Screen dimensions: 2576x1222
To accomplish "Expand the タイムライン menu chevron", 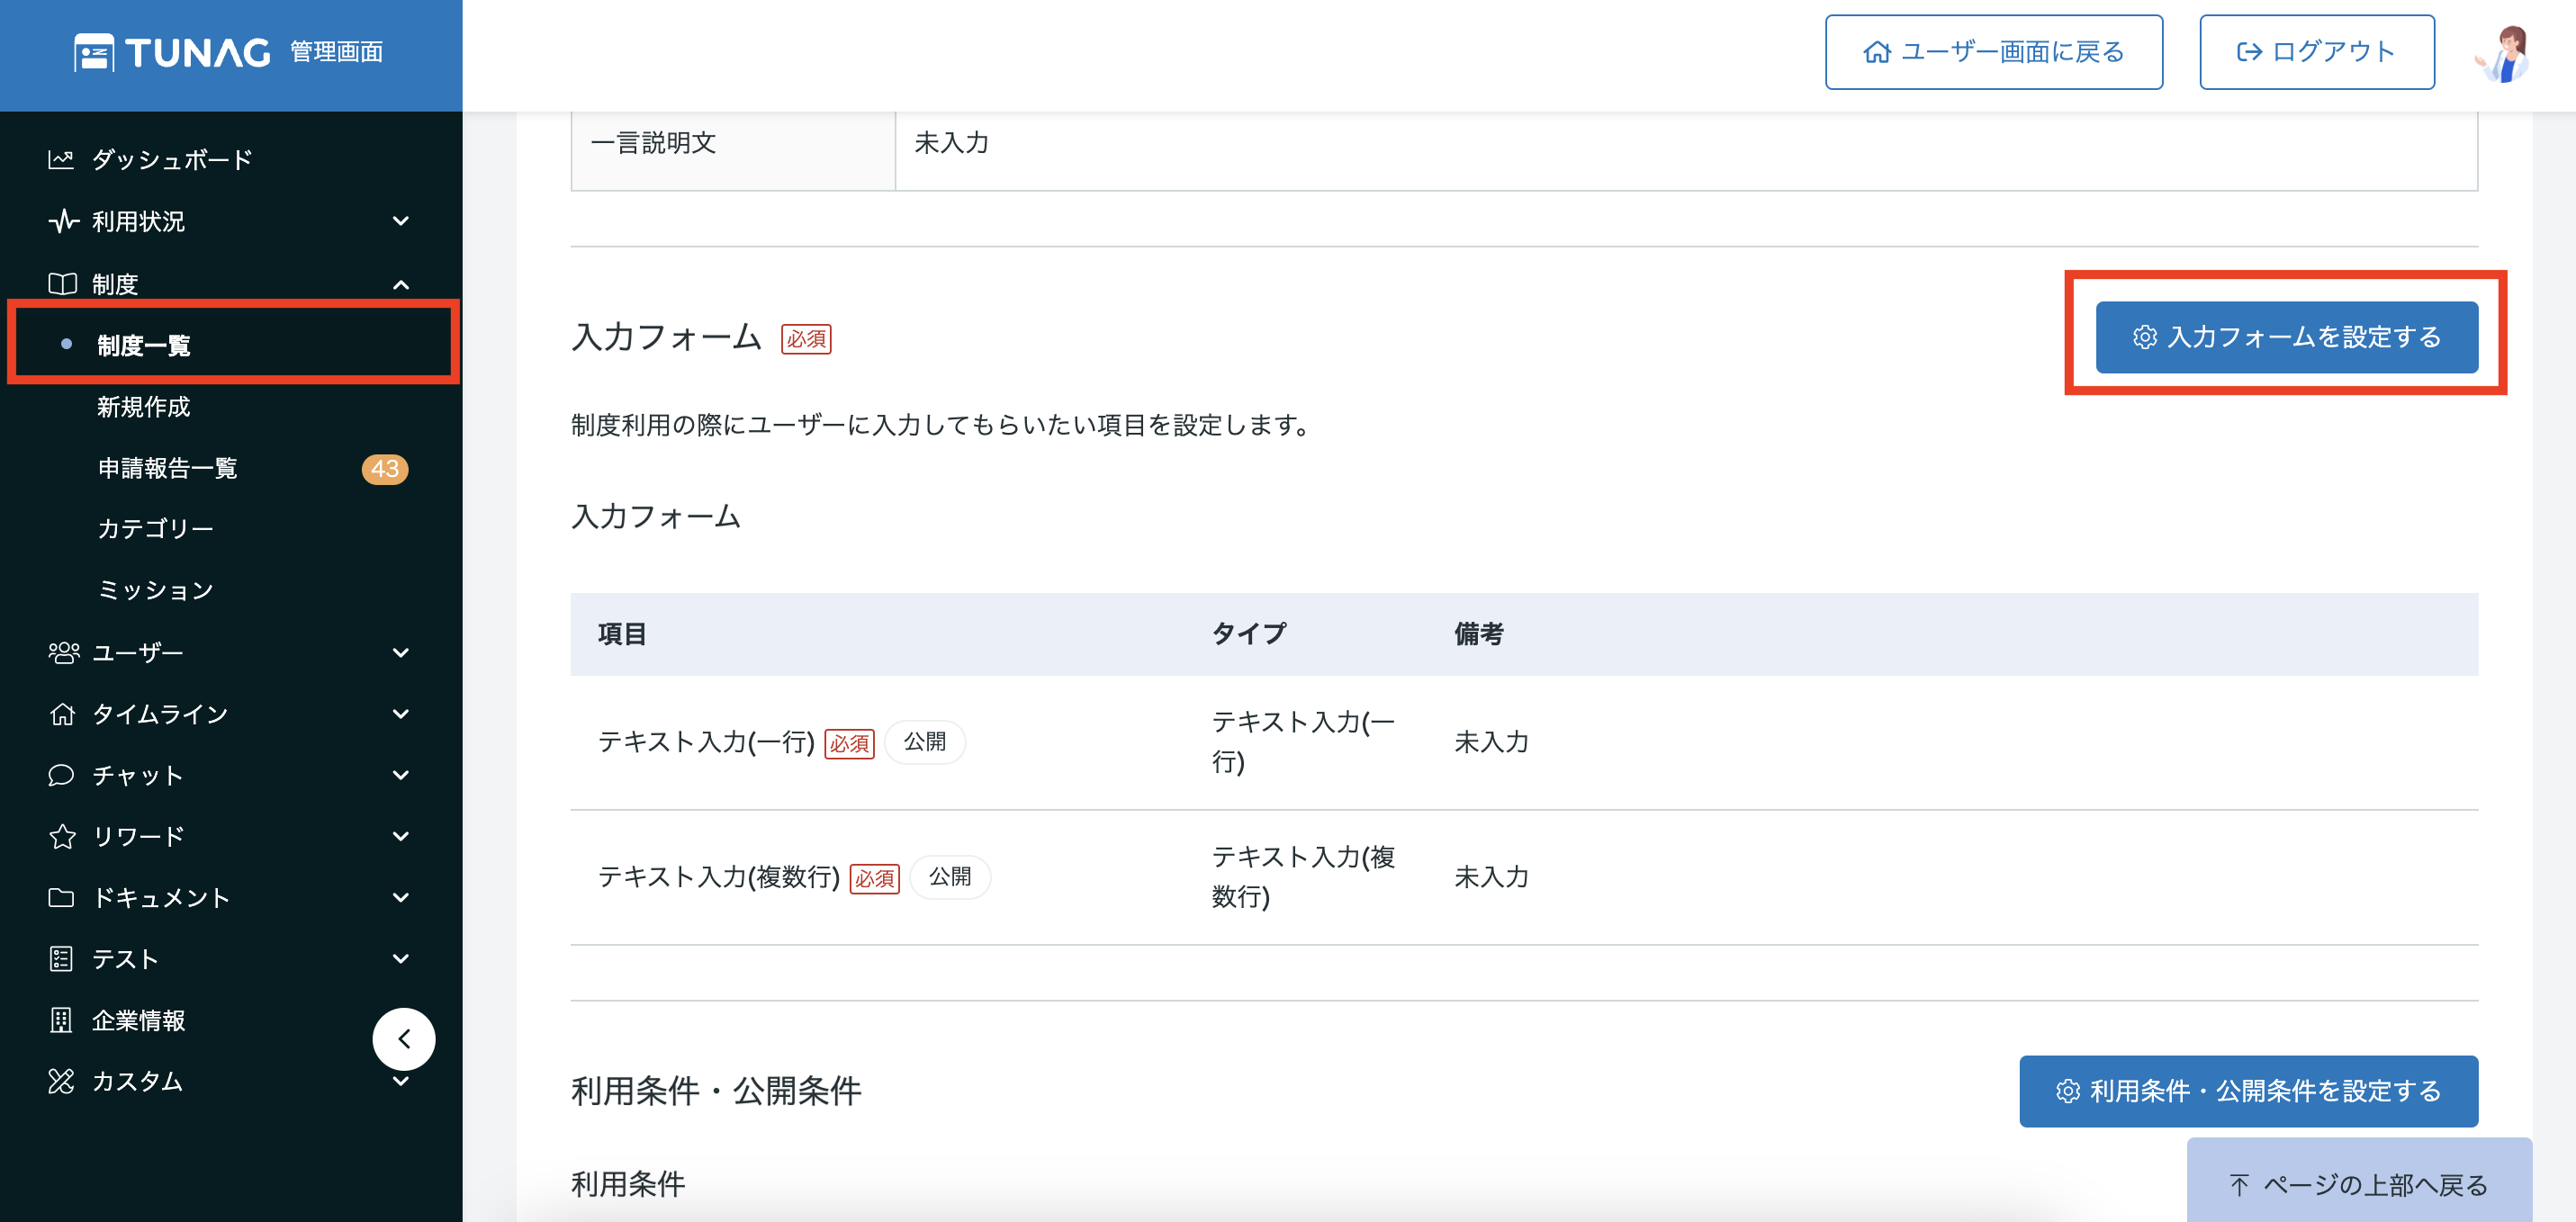I will (401, 714).
